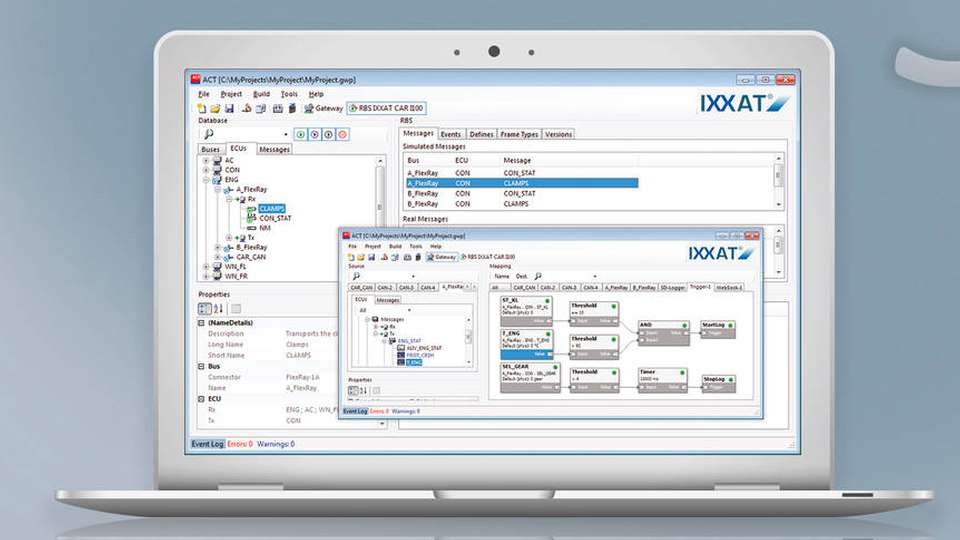The image size is (960, 540).
Task: Open the Database search dropdown arrow
Action: pyautogui.click(x=285, y=135)
